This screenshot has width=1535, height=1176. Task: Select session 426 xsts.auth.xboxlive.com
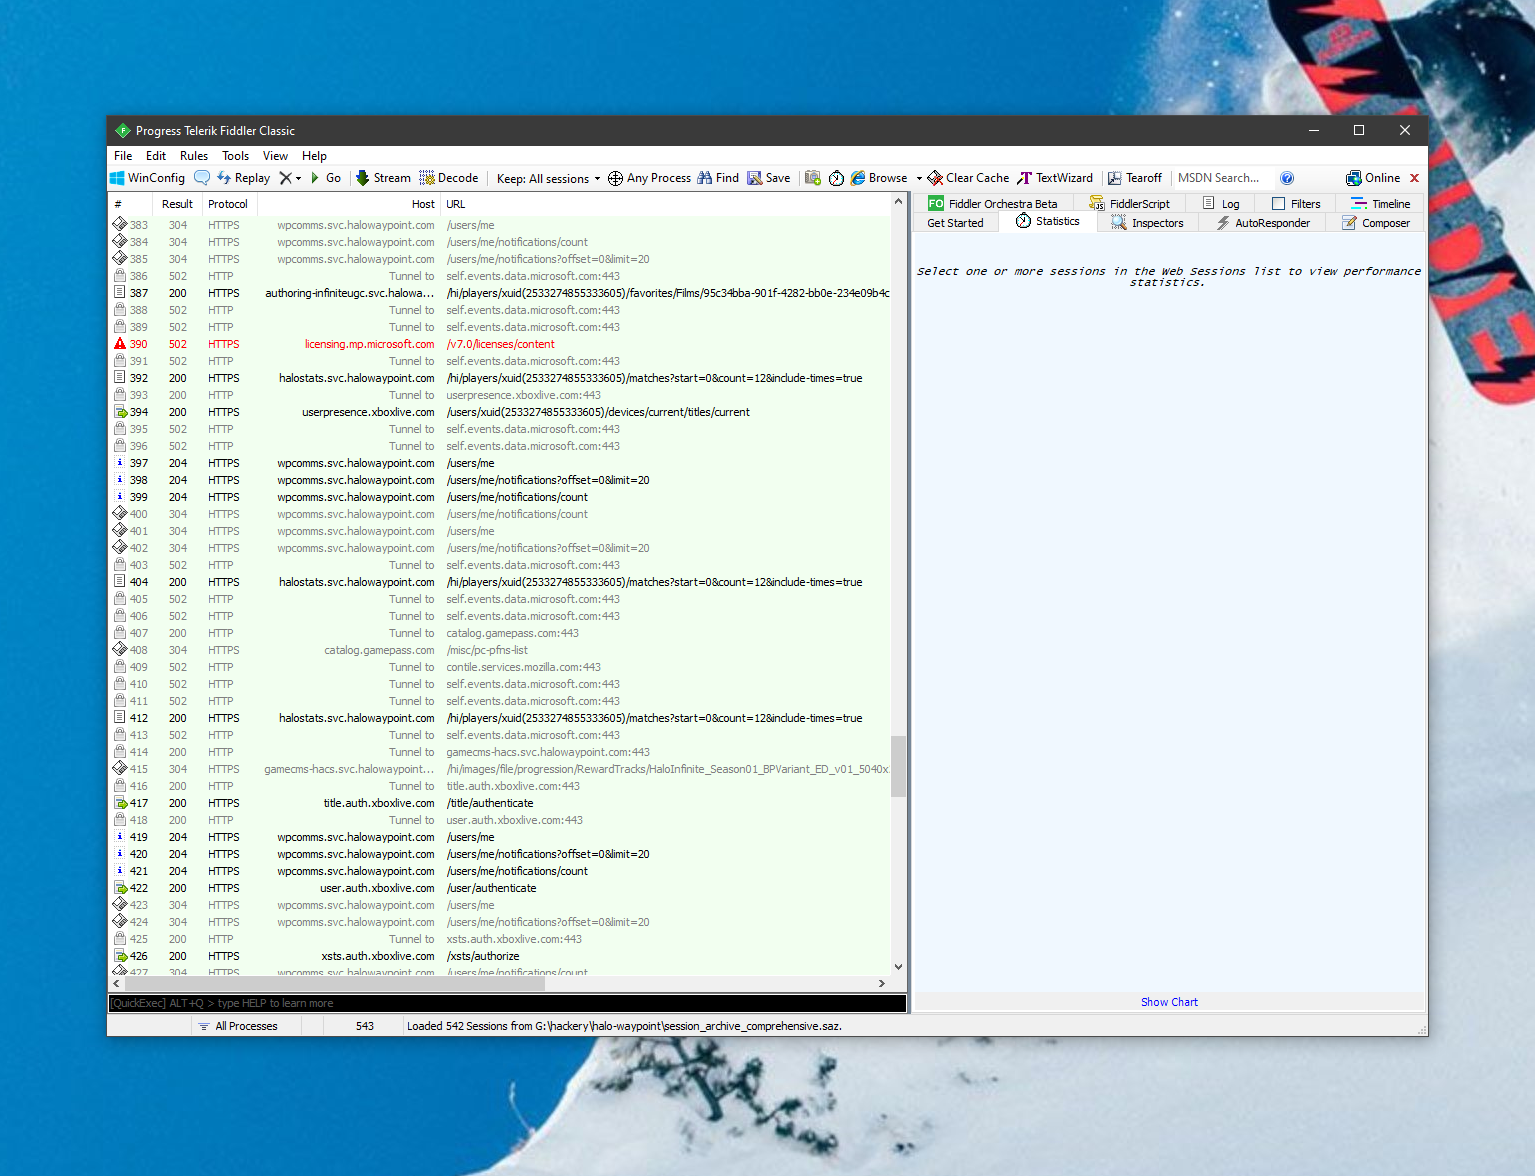pos(500,956)
